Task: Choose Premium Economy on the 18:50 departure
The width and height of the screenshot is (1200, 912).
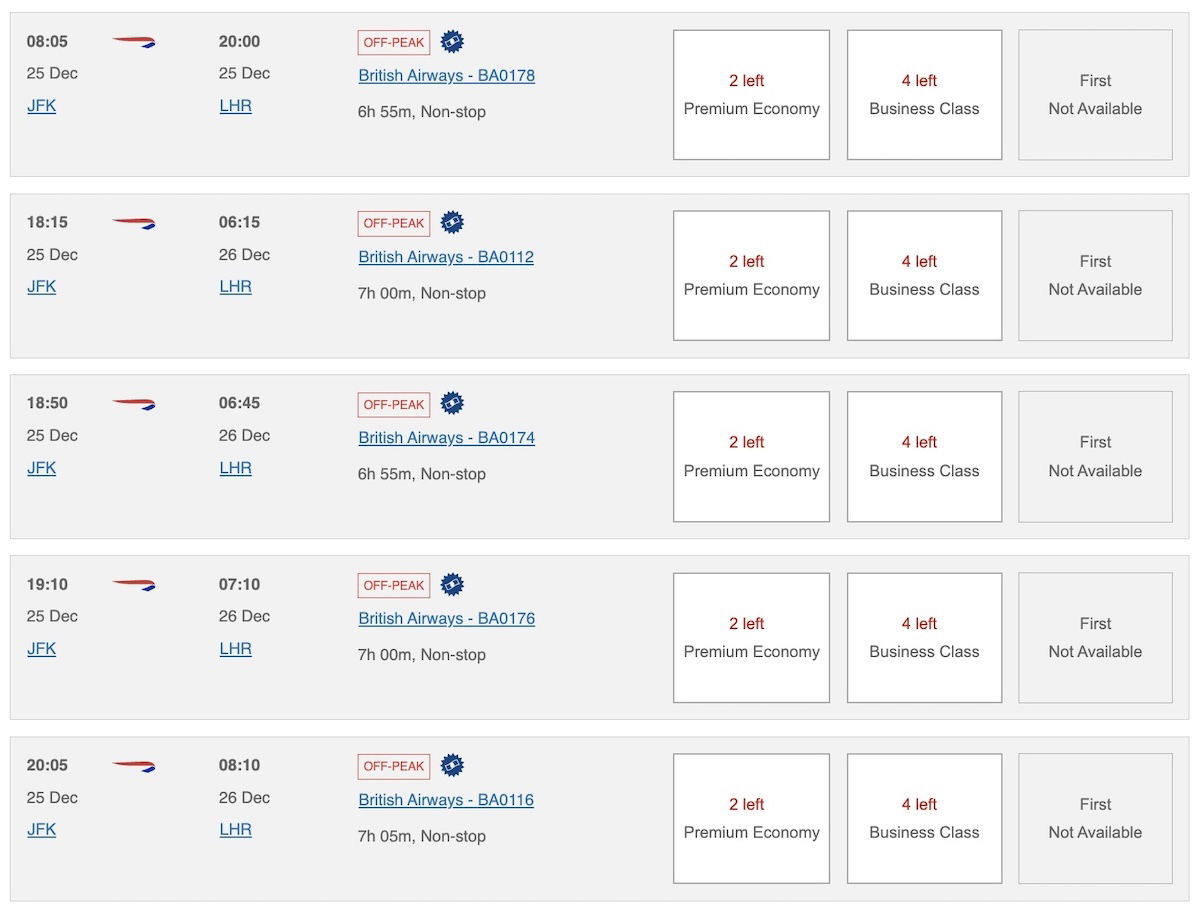Action: [751, 457]
